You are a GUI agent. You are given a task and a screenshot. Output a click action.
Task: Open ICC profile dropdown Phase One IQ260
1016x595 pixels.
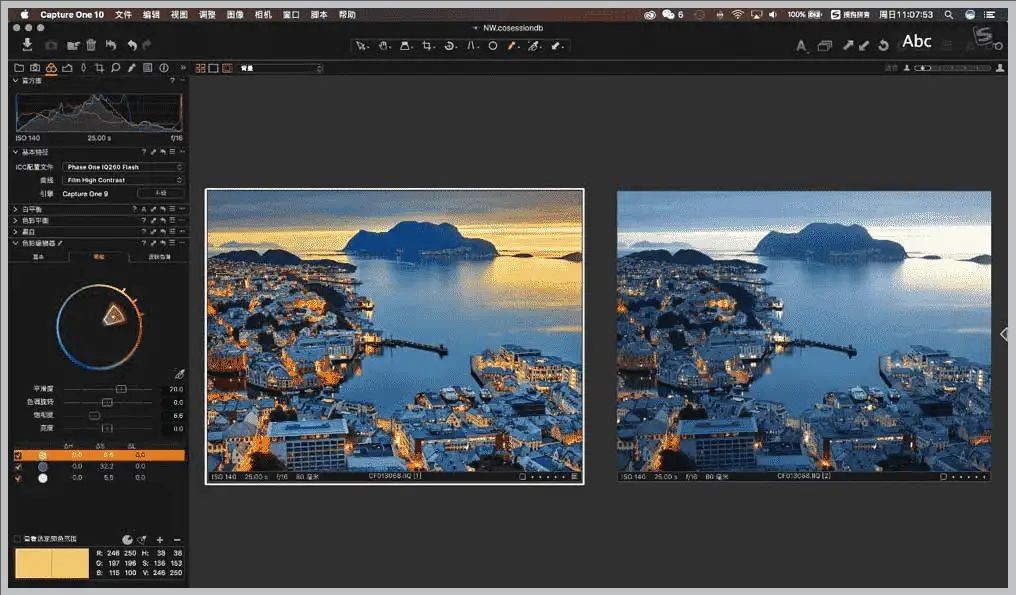point(123,167)
